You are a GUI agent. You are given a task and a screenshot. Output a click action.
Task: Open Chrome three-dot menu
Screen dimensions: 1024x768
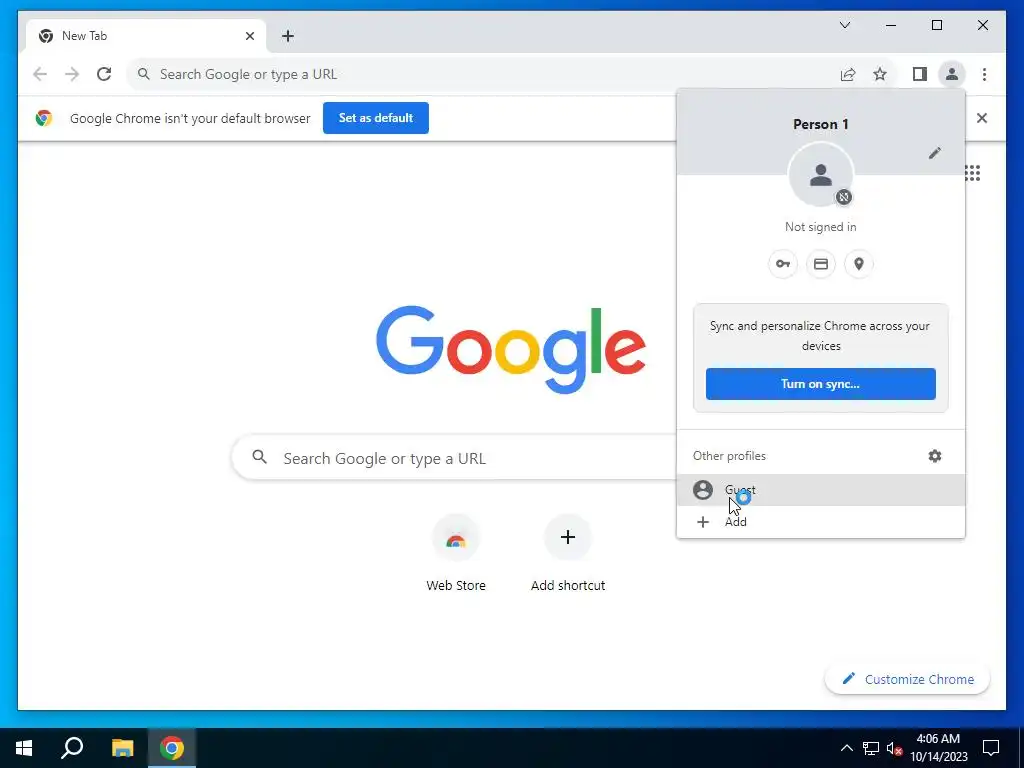tap(984, 74)
